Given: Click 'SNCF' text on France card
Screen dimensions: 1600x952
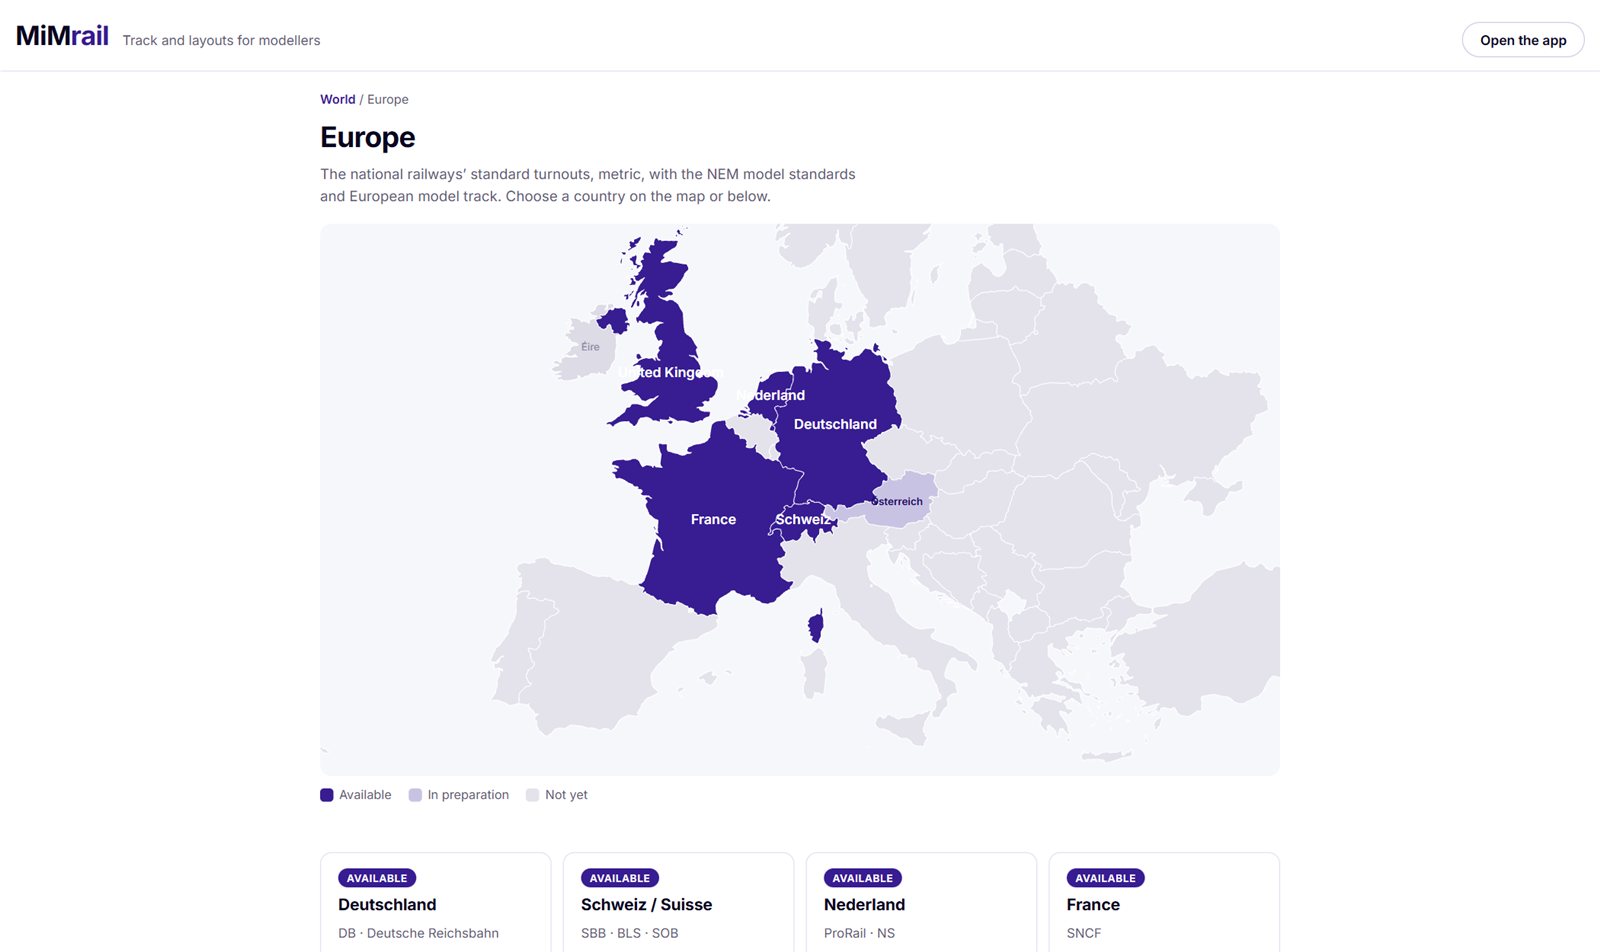Looking at the screenshot, I should (x=1084, y=933).
